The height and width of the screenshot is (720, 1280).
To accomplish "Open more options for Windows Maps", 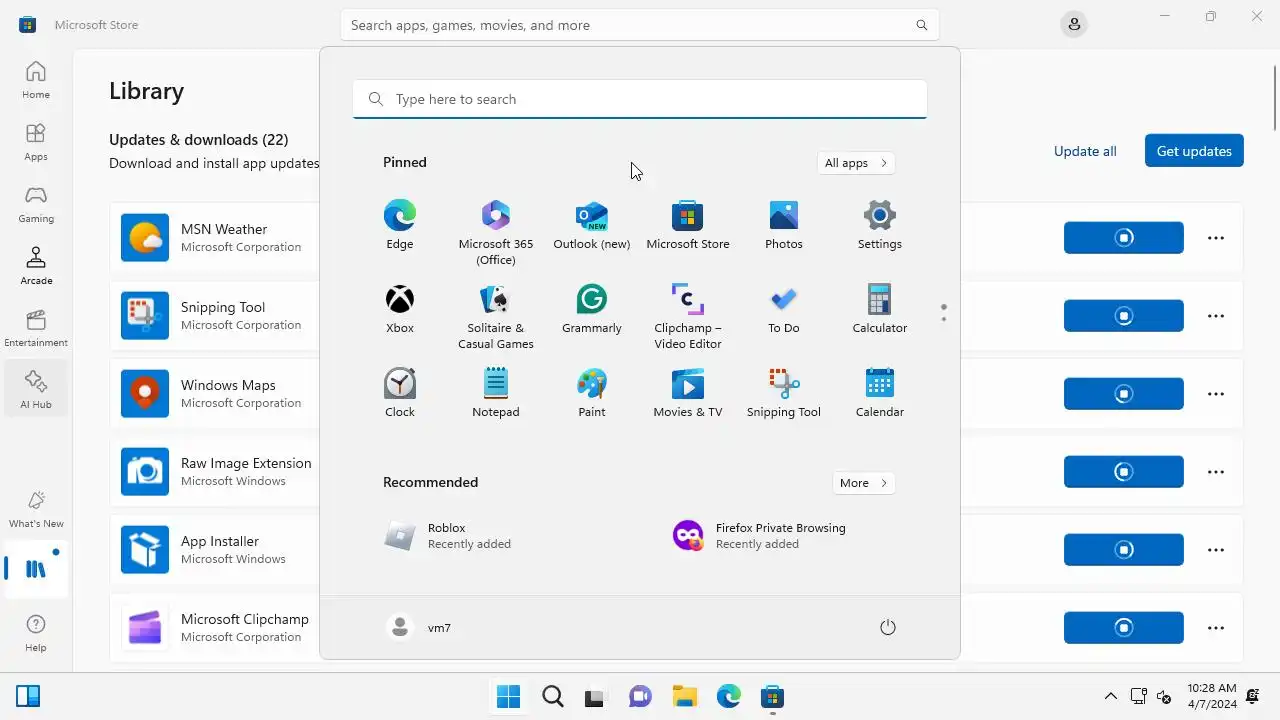I will (1216, 394).
